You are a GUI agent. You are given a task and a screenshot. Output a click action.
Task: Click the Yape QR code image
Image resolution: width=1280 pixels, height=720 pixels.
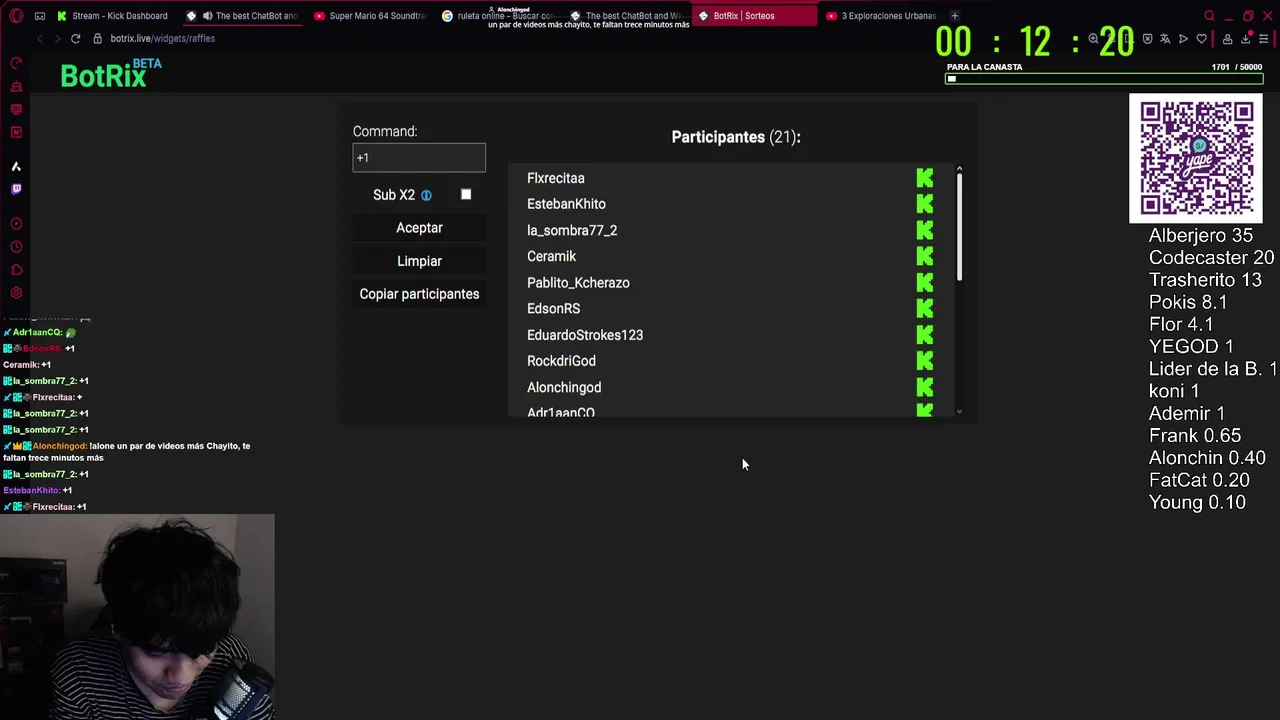[1196, 158]
